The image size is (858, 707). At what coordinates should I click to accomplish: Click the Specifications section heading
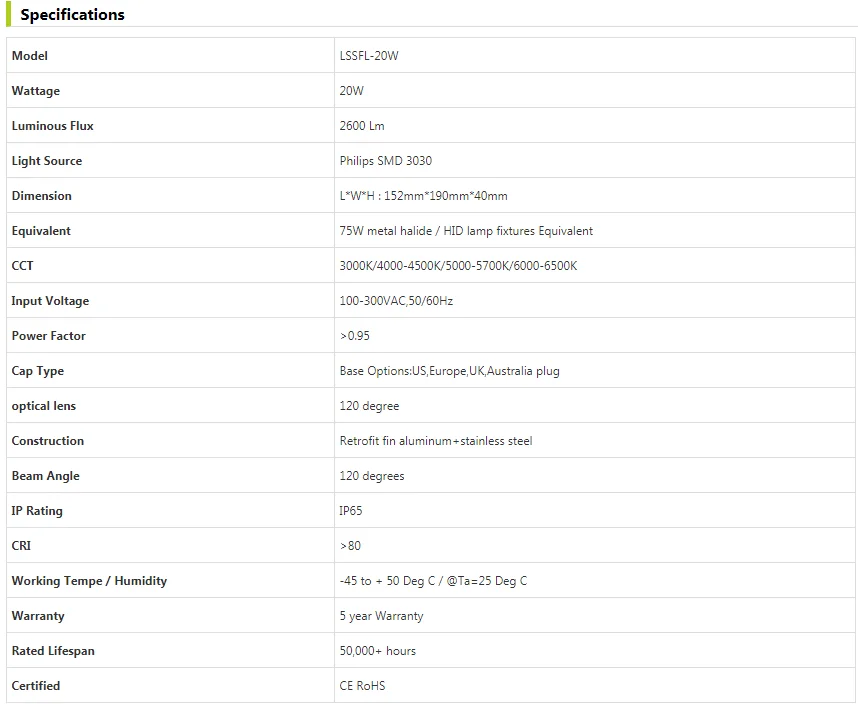click(x=72, y=15)
